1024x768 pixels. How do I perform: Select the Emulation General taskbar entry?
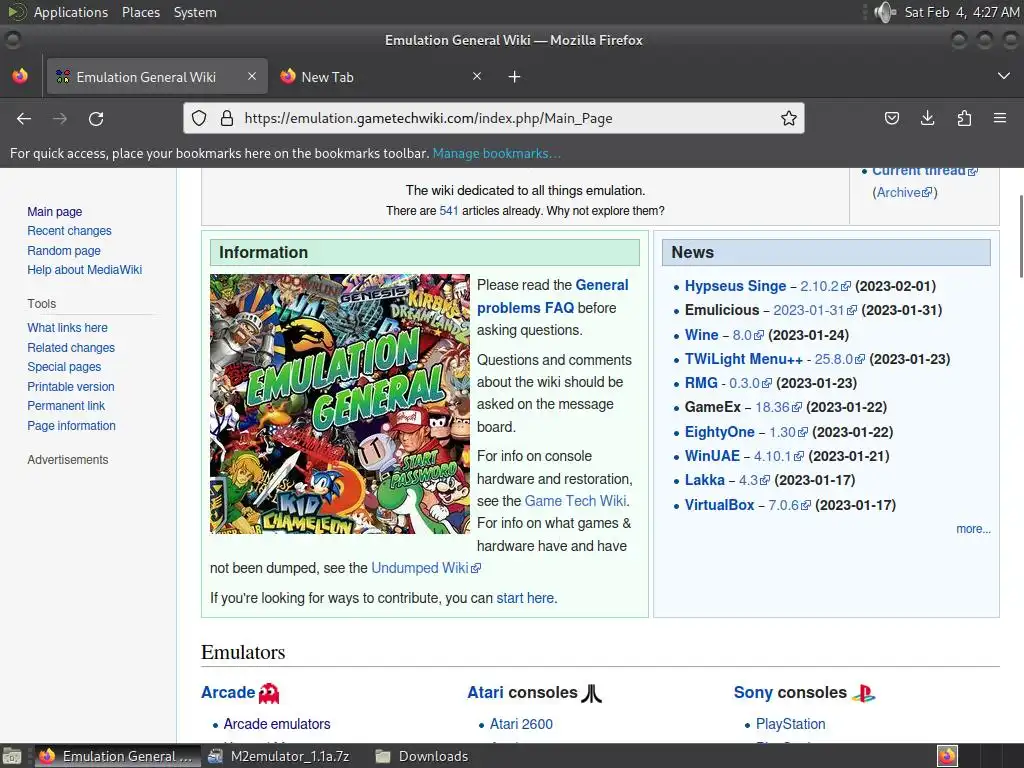[118, 756]
